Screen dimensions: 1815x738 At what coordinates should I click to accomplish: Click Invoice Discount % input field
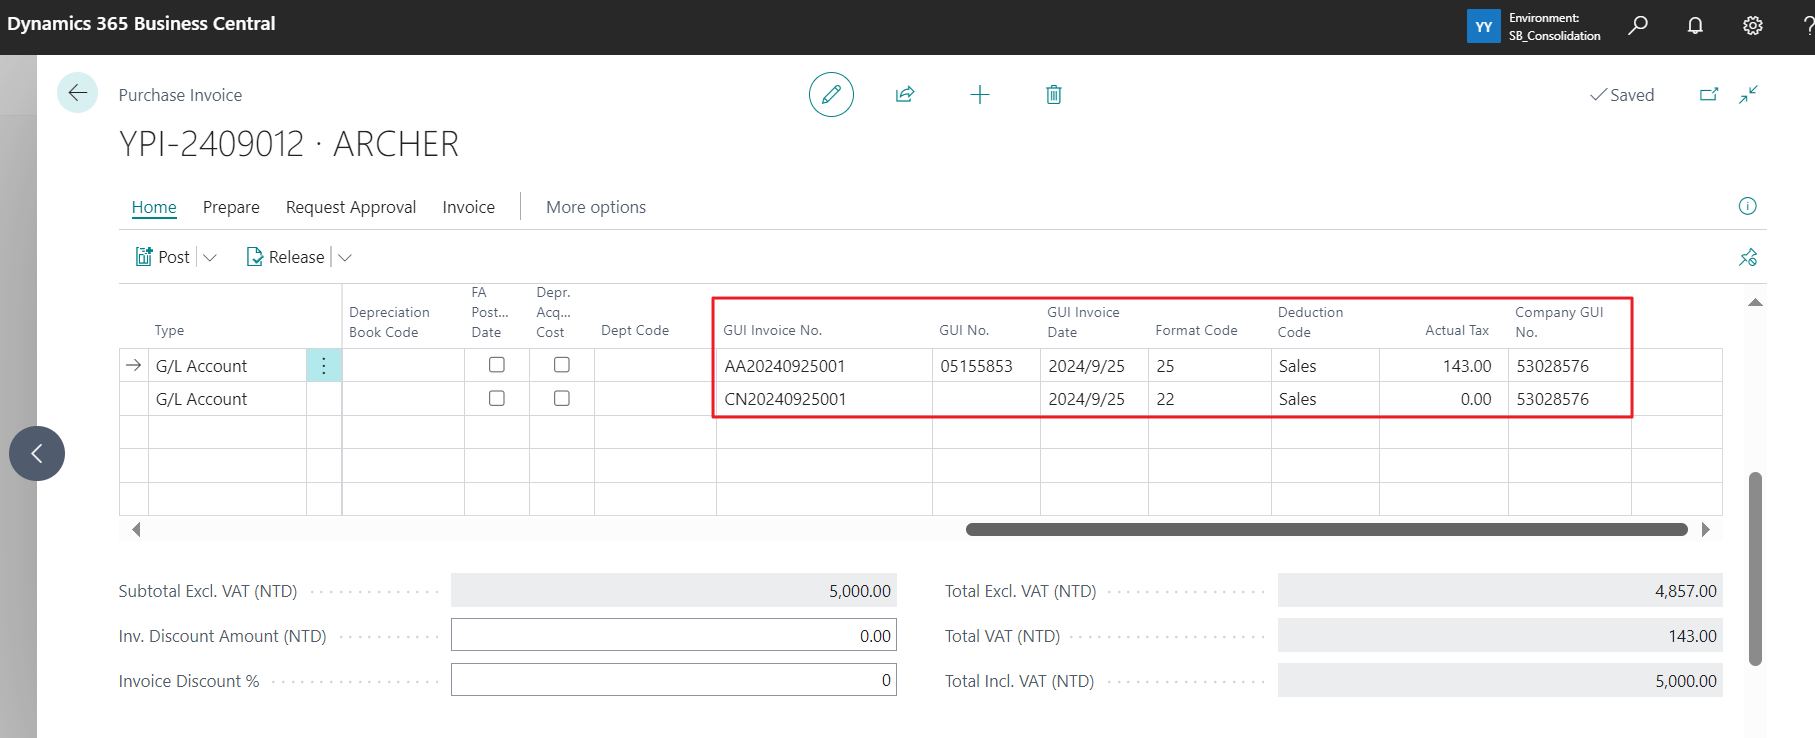click(x=674, y=680)
